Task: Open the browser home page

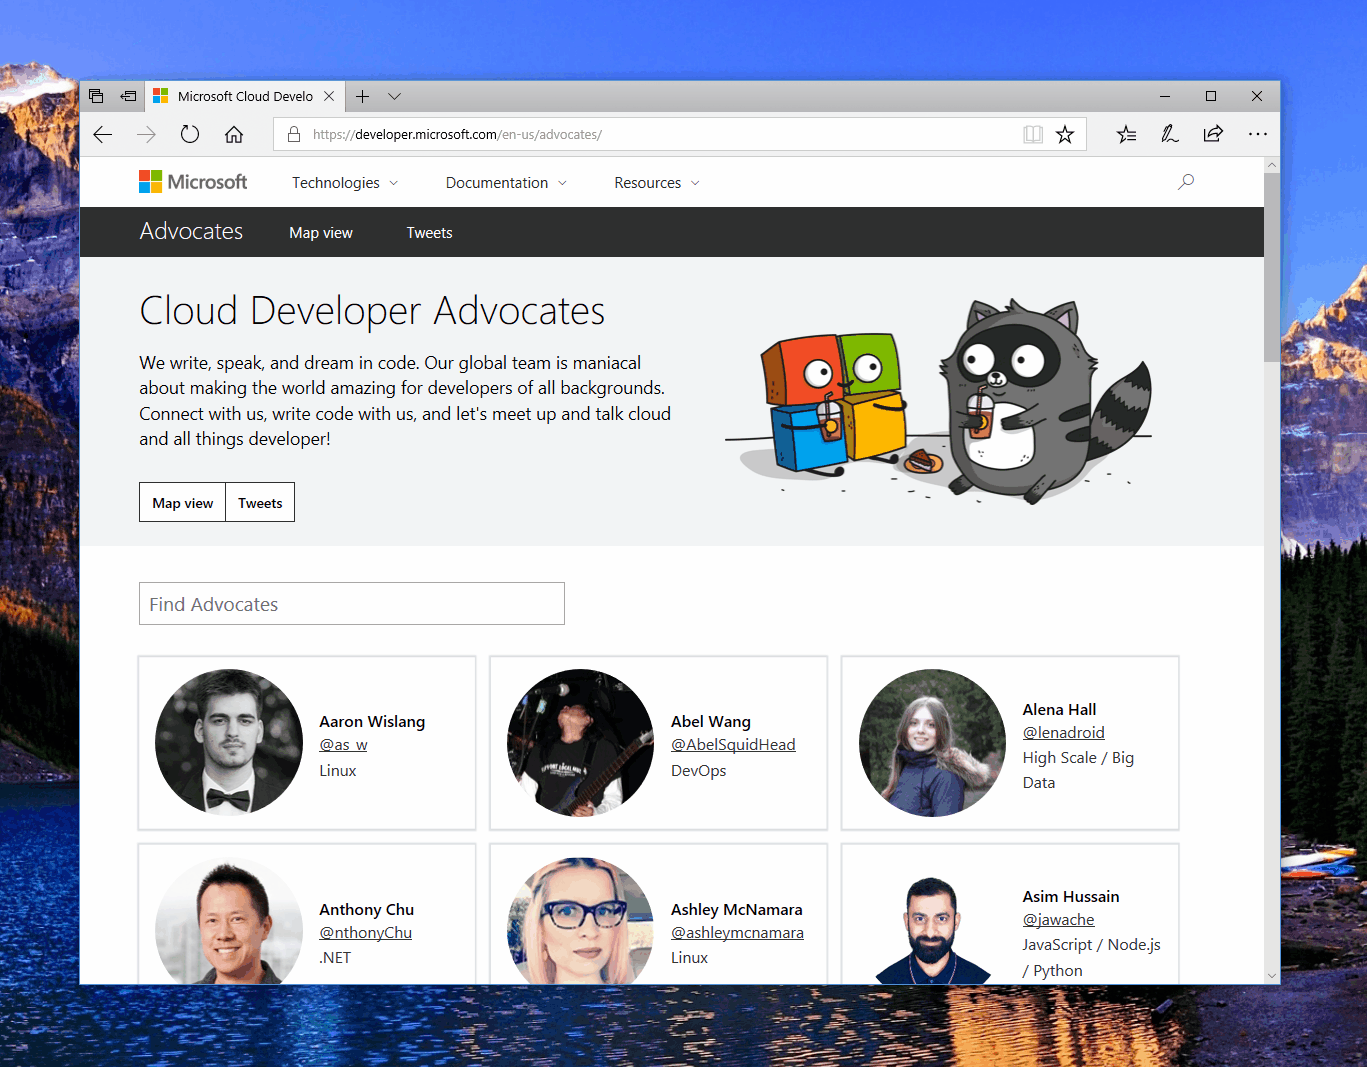Action: tap(234, 135)
